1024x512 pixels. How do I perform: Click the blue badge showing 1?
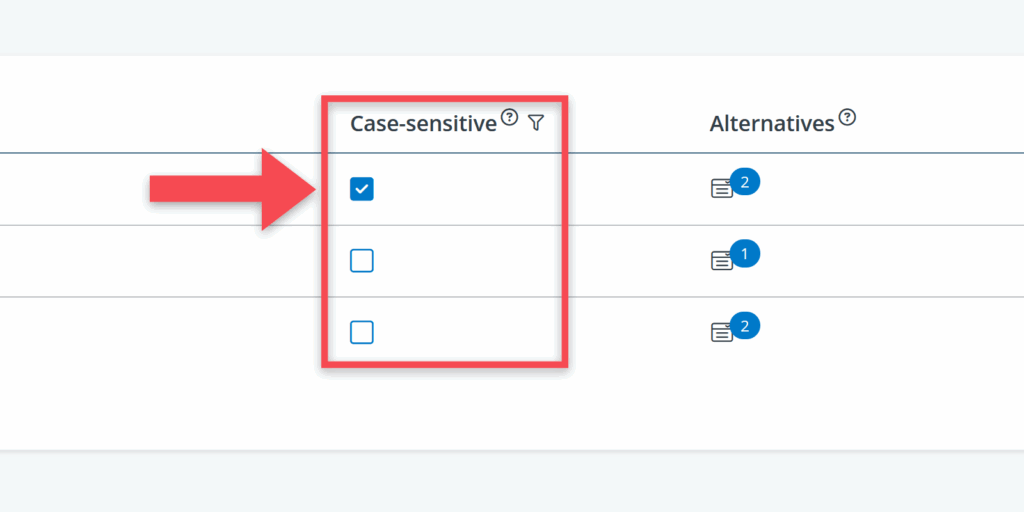click(745, 254)
